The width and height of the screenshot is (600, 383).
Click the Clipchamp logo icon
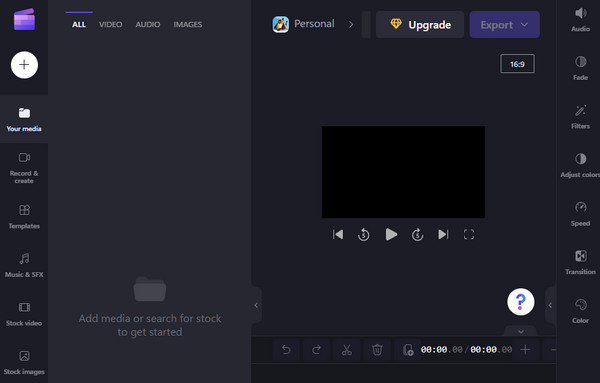point(24,19)
